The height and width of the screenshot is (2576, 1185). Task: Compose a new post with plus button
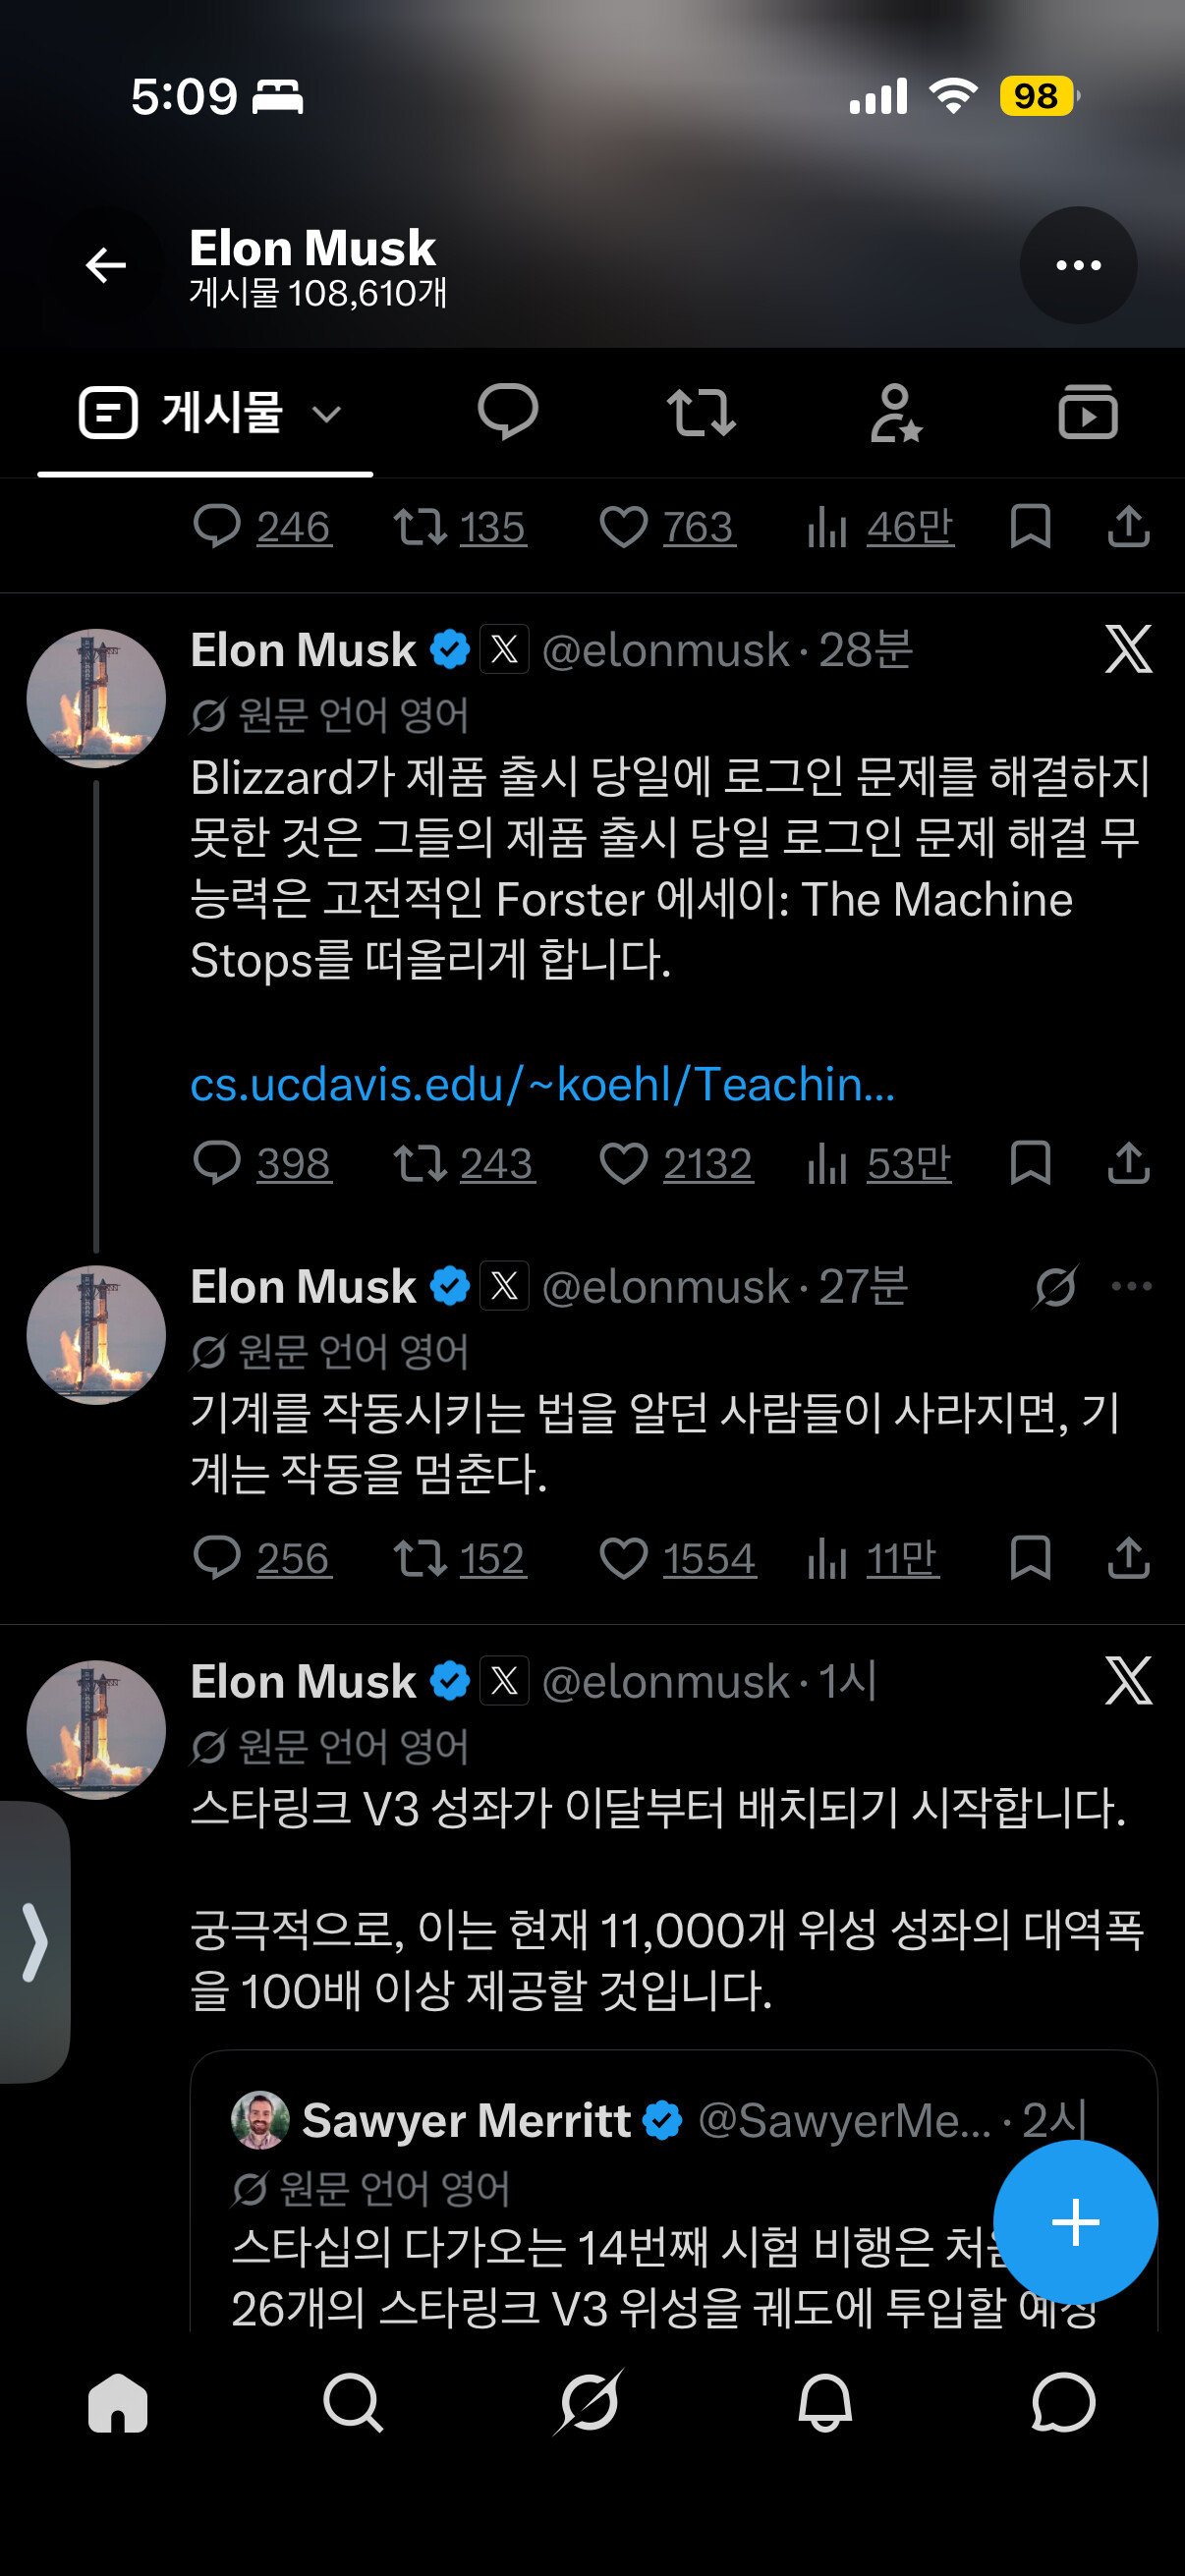coord(1075,2222)
